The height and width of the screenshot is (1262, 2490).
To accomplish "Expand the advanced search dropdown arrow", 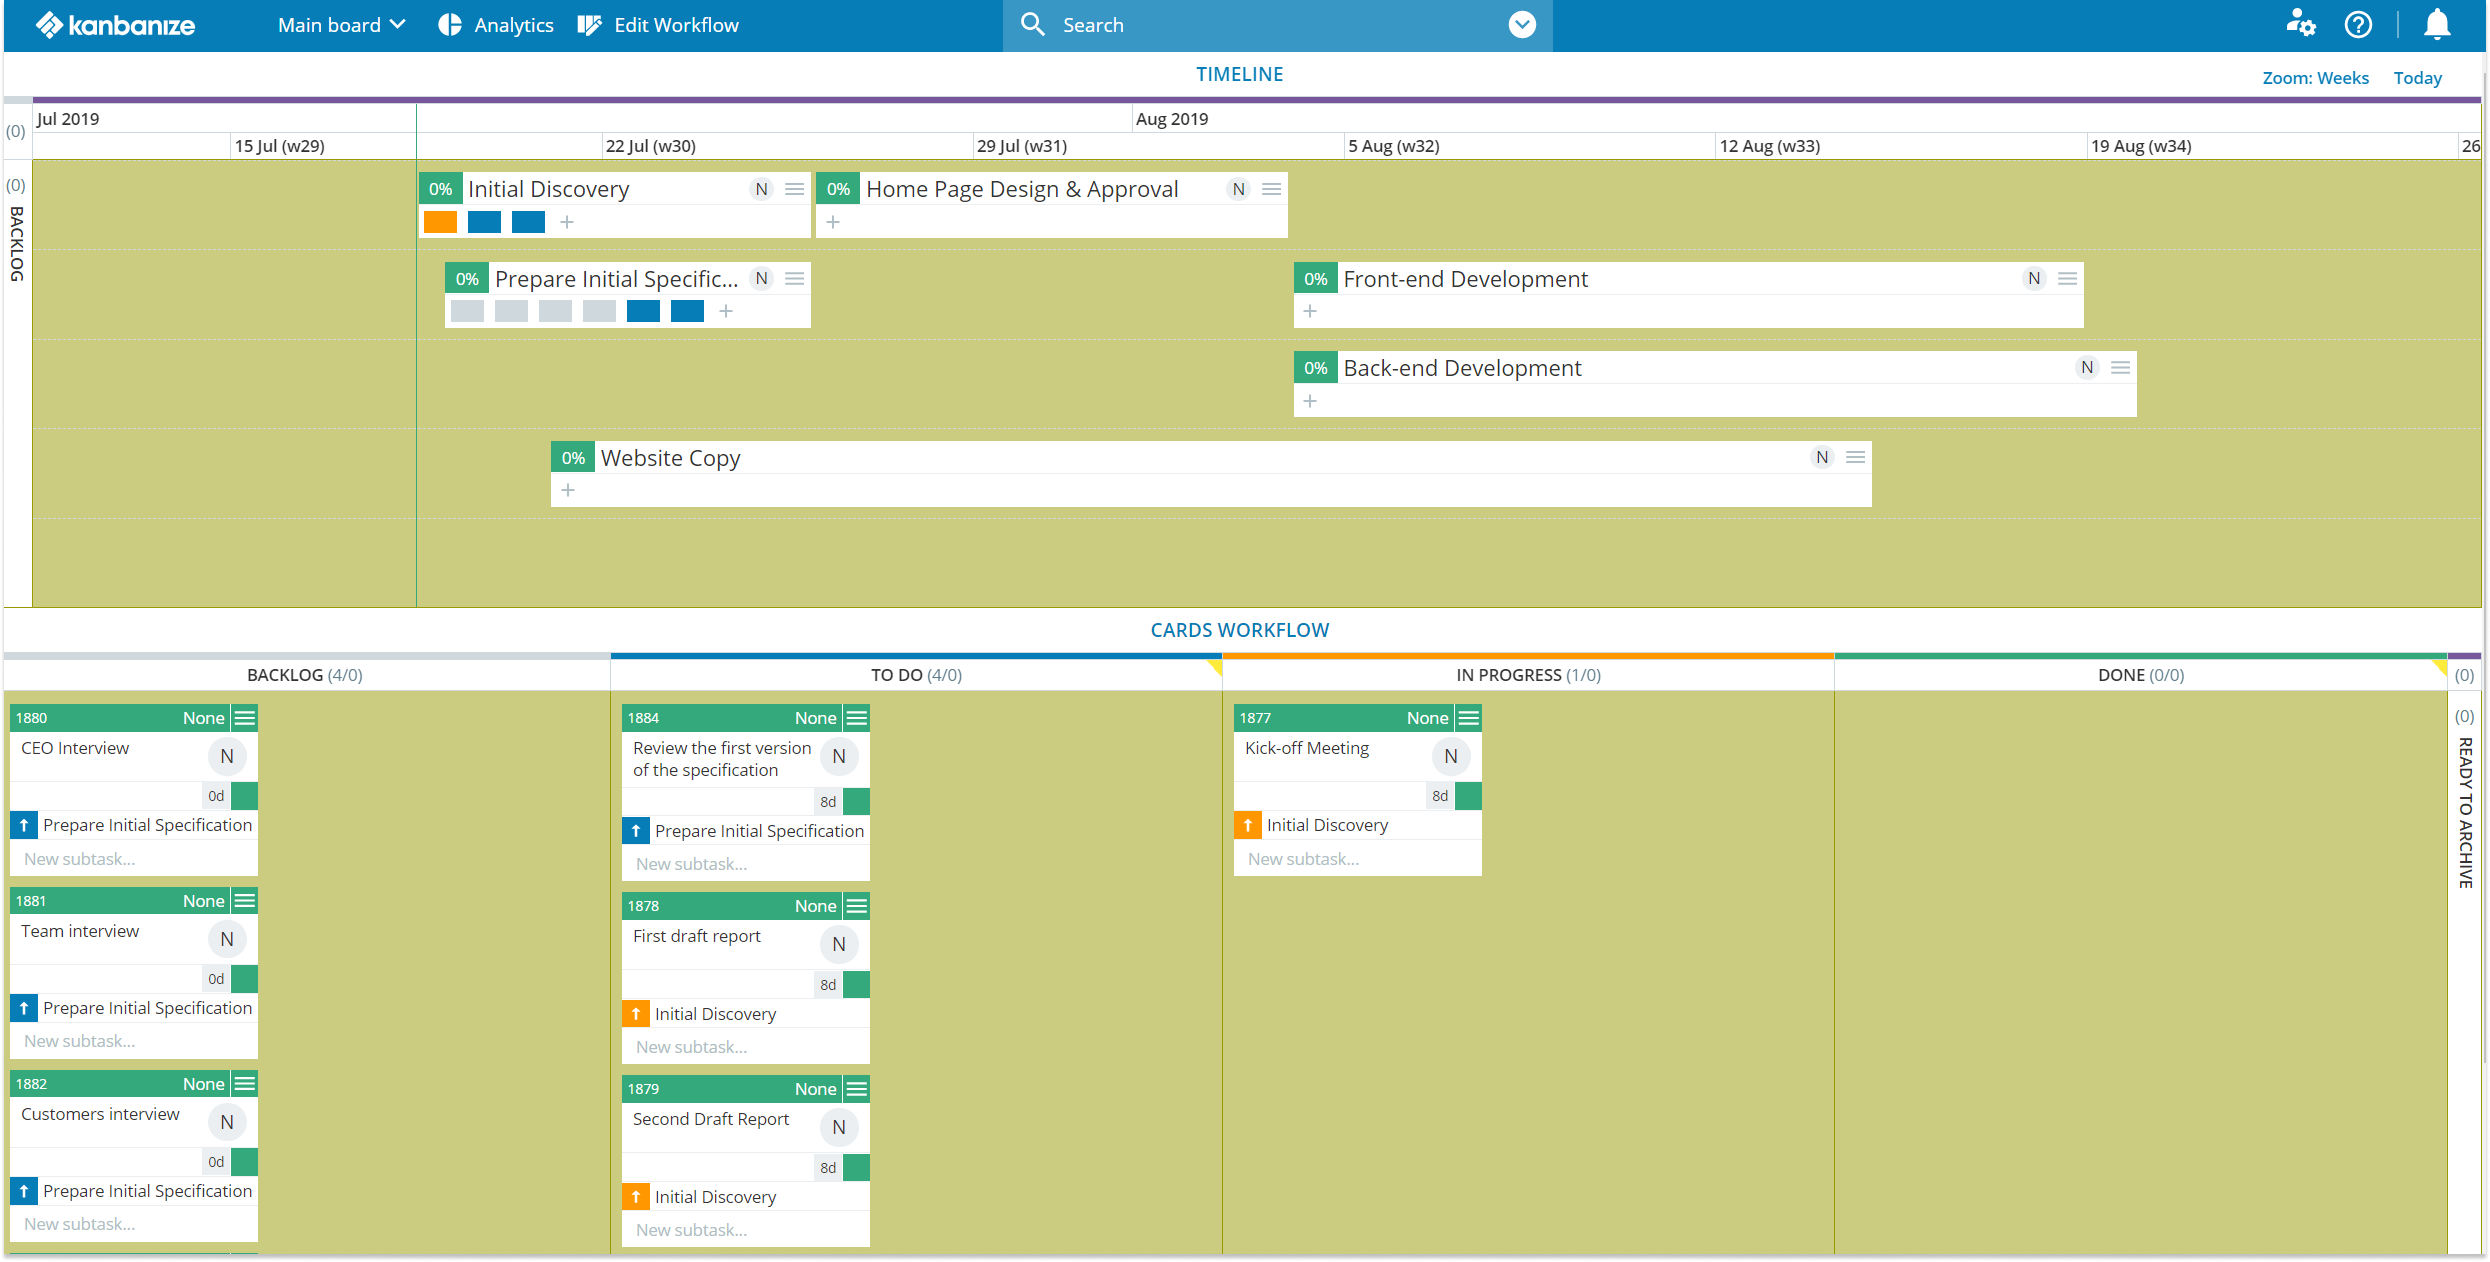I will coord(1521,25).
